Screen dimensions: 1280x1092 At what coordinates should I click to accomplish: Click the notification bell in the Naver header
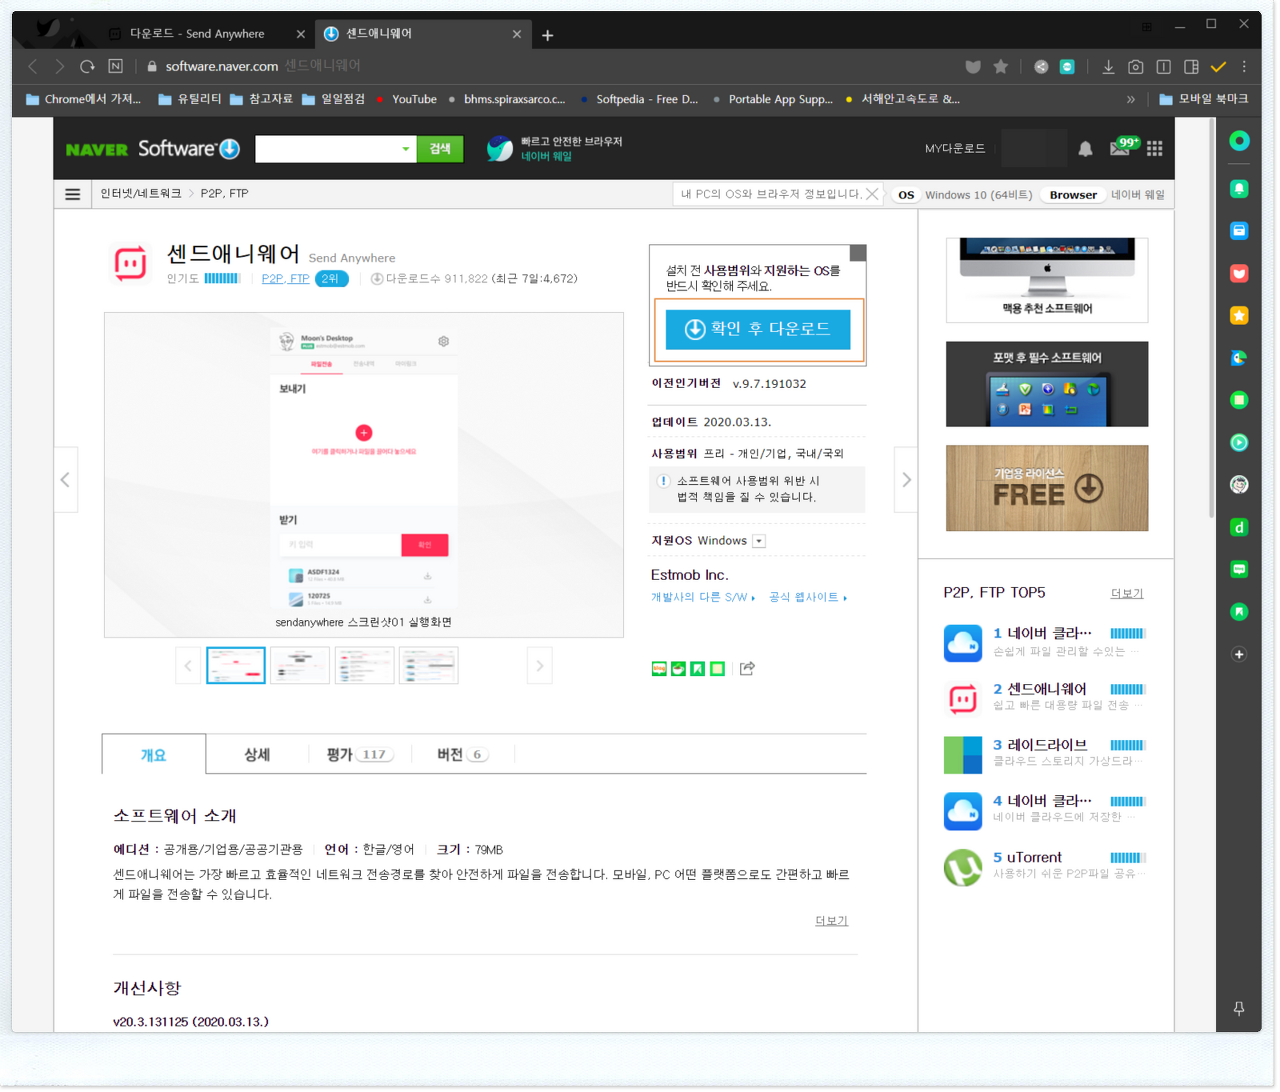pos(1085,149)
